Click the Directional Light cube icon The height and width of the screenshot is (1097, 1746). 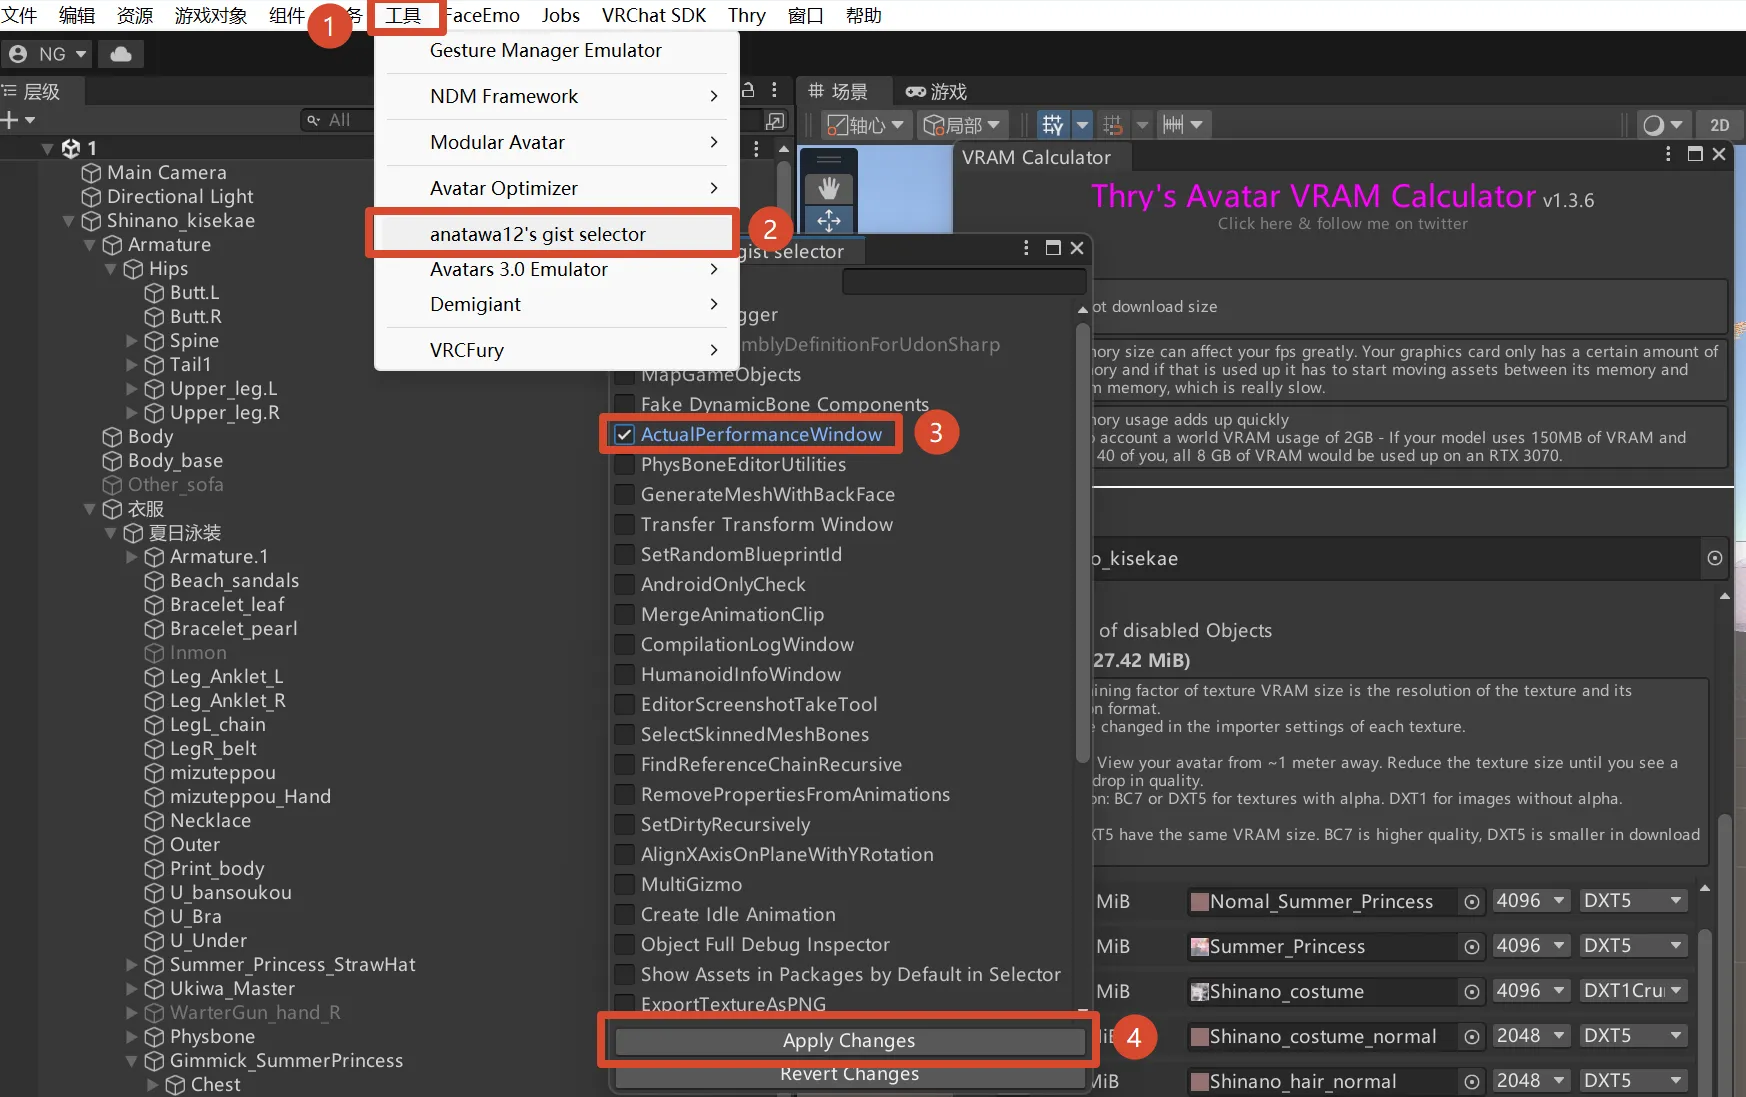point(91,197)
